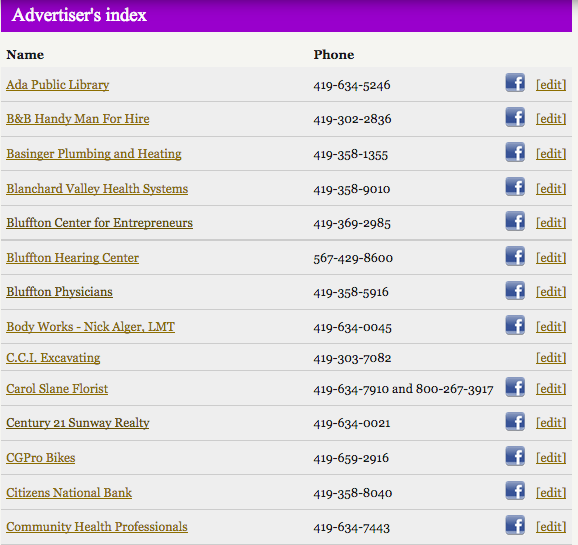Open Facebook icon for Bluffton Physicians
The height and width of the screenshot is (545, 578).
(515, 291)
